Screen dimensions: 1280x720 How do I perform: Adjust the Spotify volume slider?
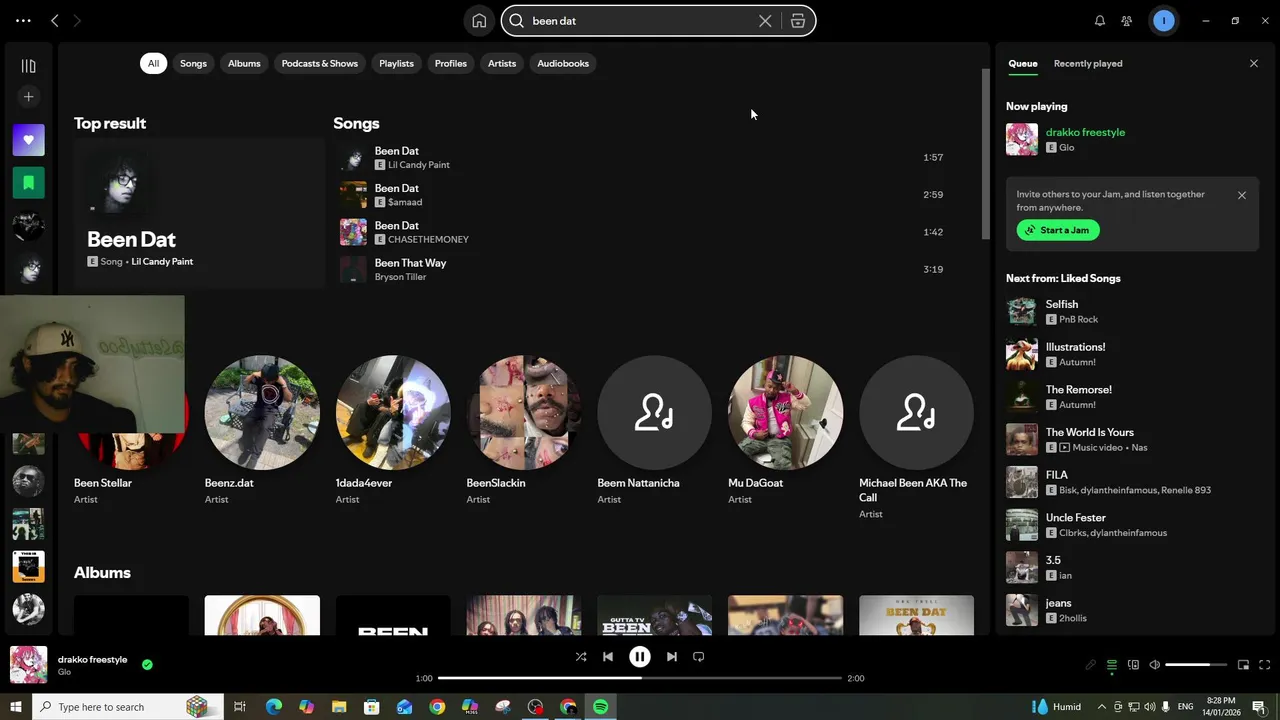tap(1195, 665)
